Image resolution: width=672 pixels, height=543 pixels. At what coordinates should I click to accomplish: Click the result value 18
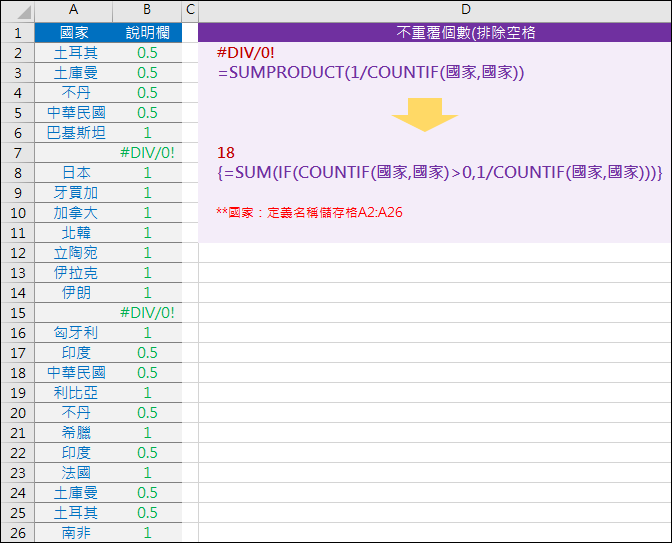226,153
